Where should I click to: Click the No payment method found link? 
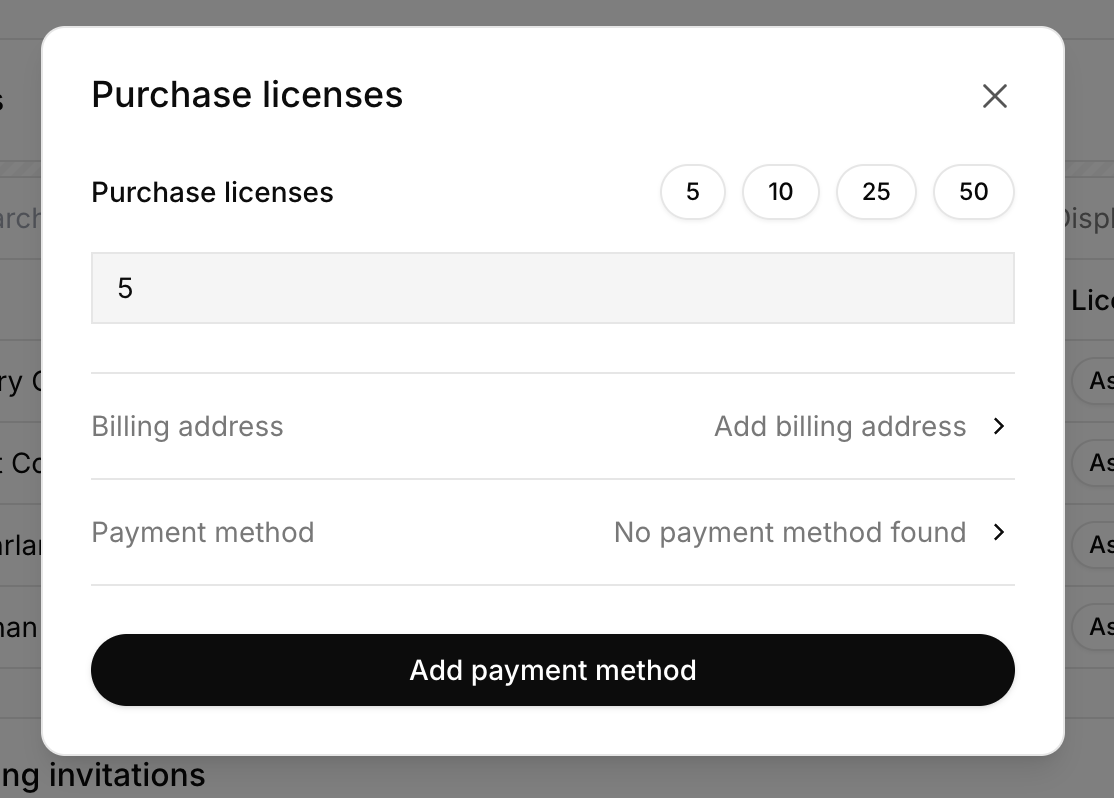(x=789, y=532)
